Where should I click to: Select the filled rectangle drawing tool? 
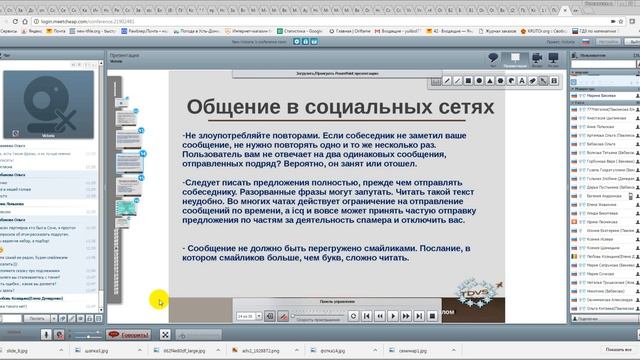click(x=468, y=81)
